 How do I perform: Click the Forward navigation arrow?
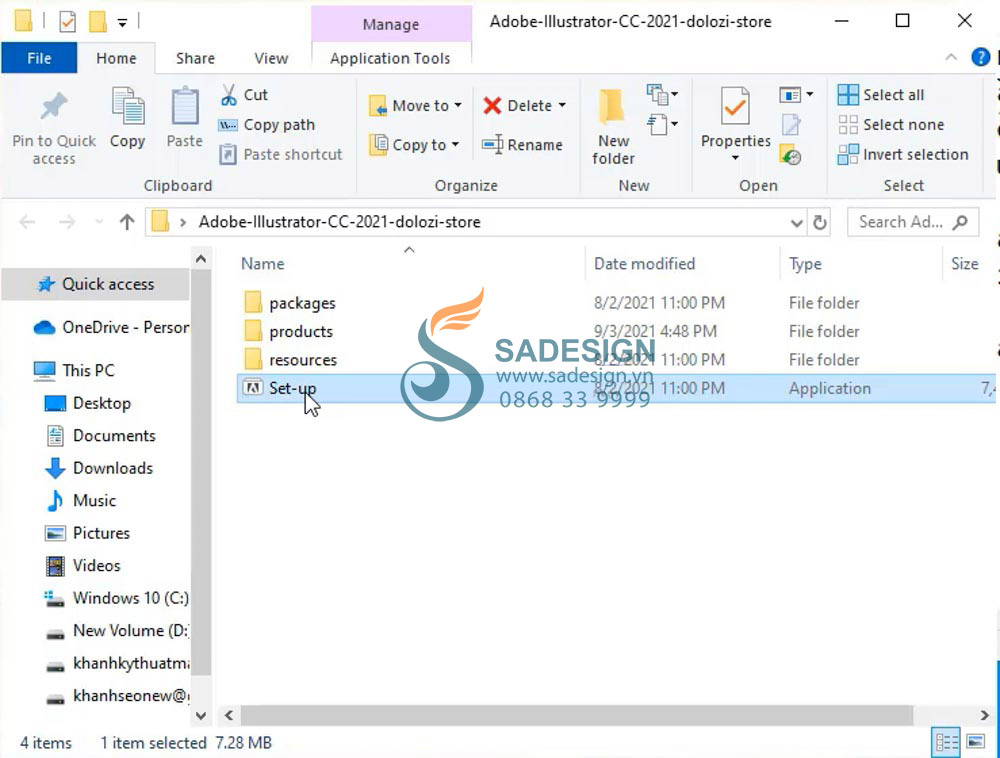click(x=66, y=222)
